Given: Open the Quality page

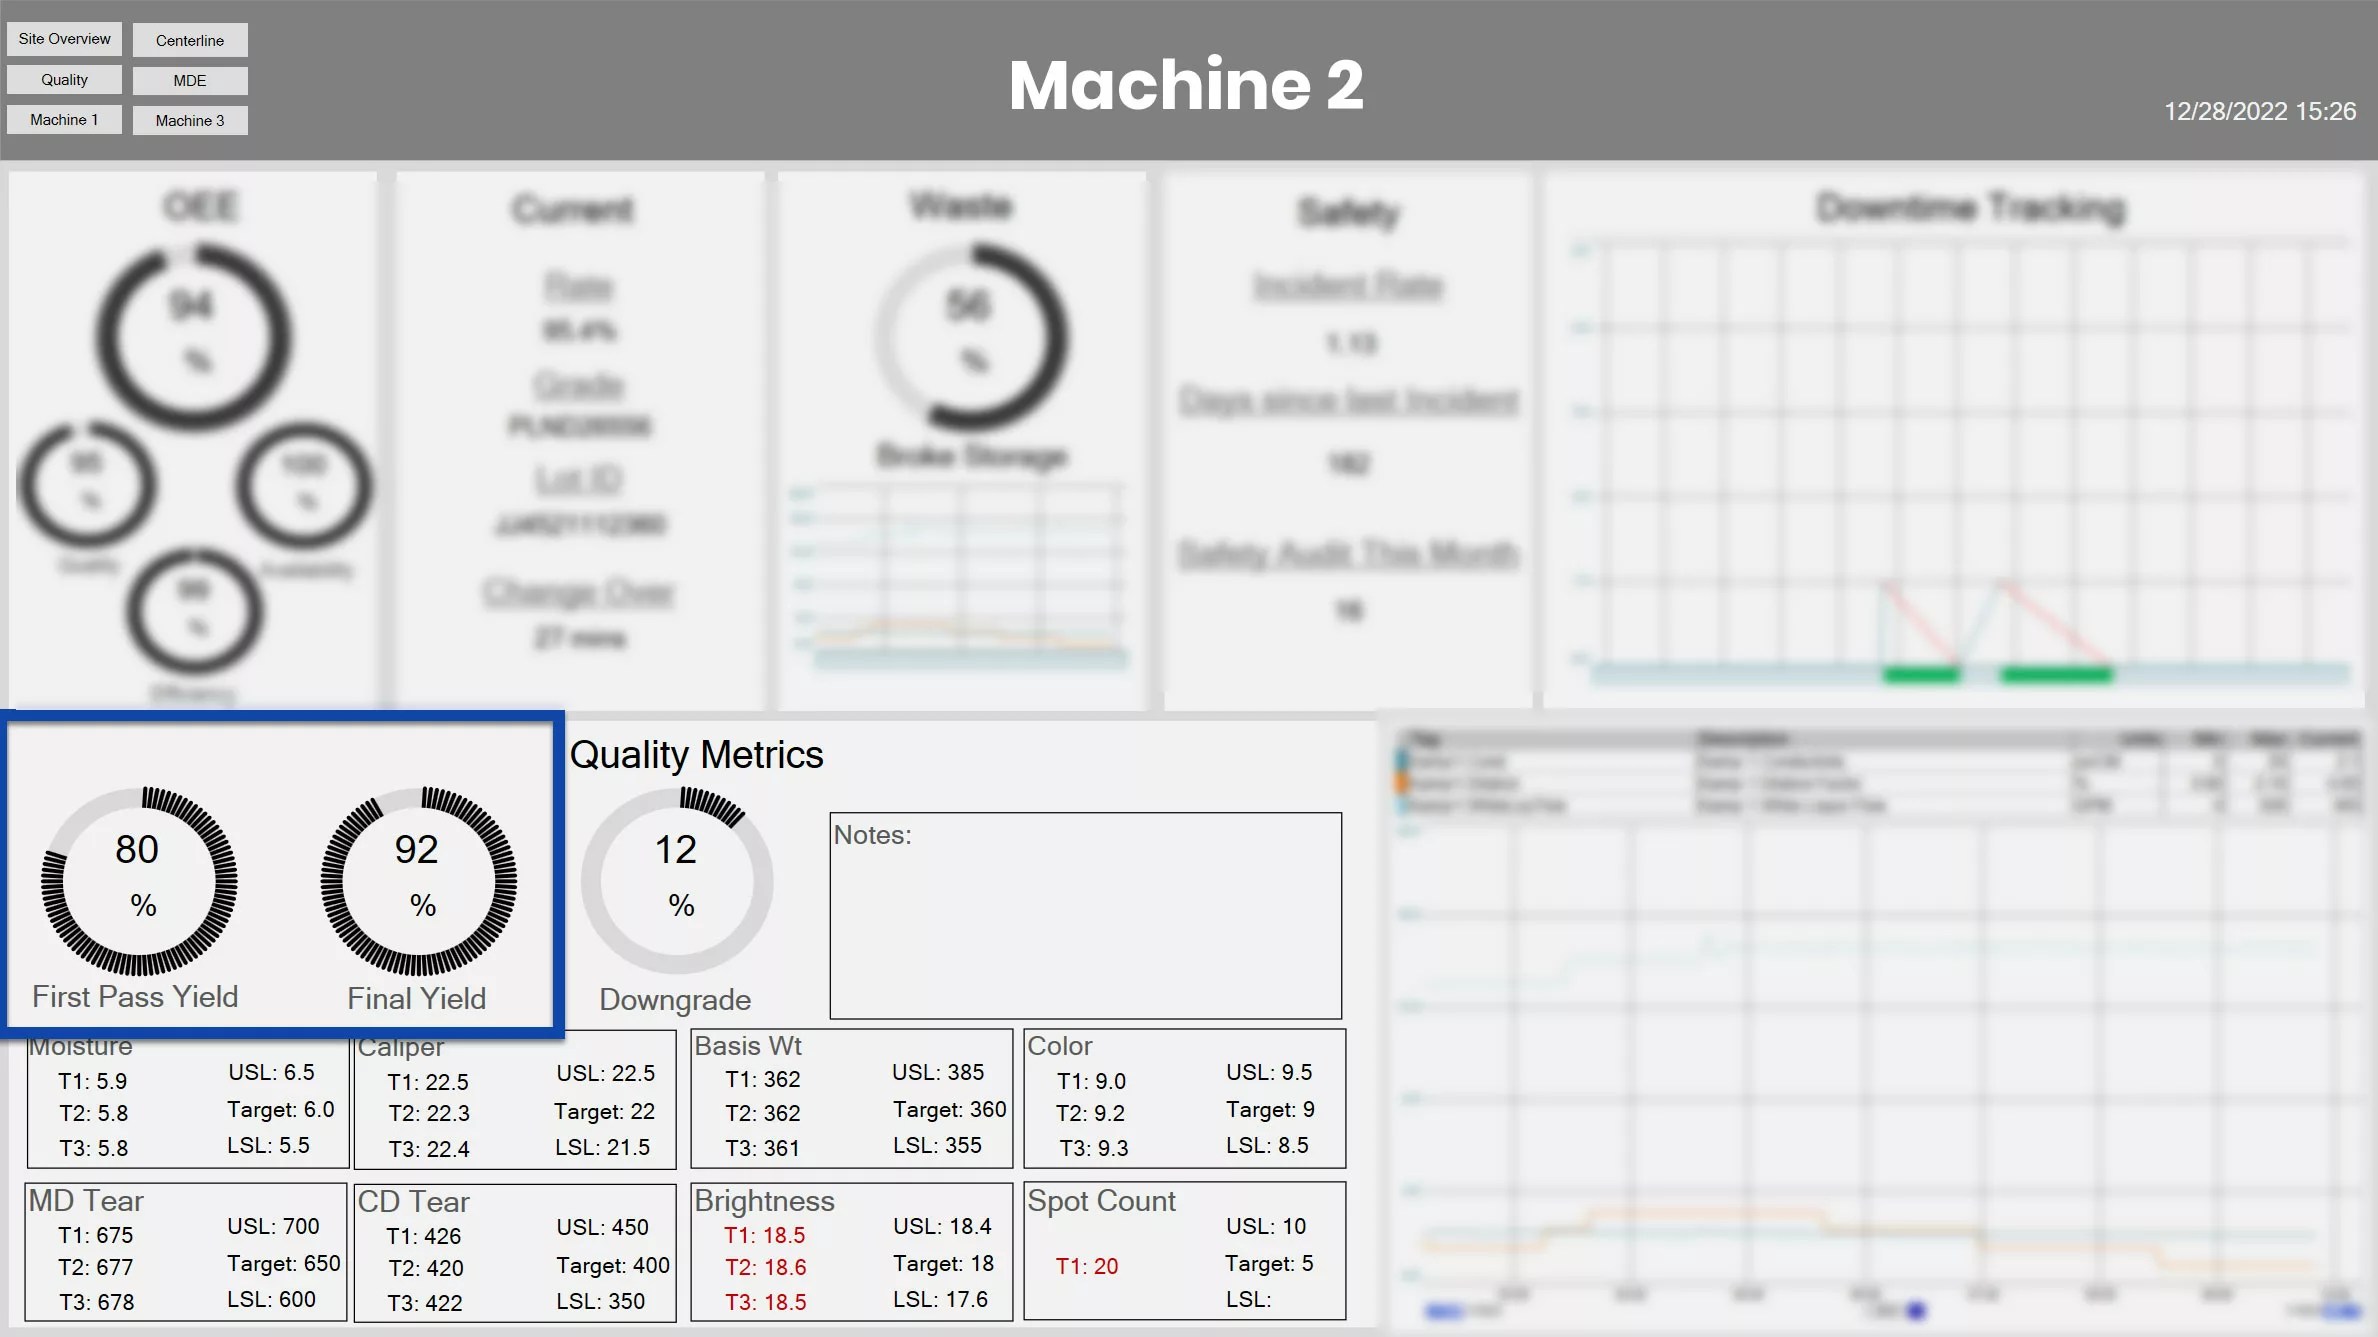Looking at the screenshot, I should (x=64, y=79).
